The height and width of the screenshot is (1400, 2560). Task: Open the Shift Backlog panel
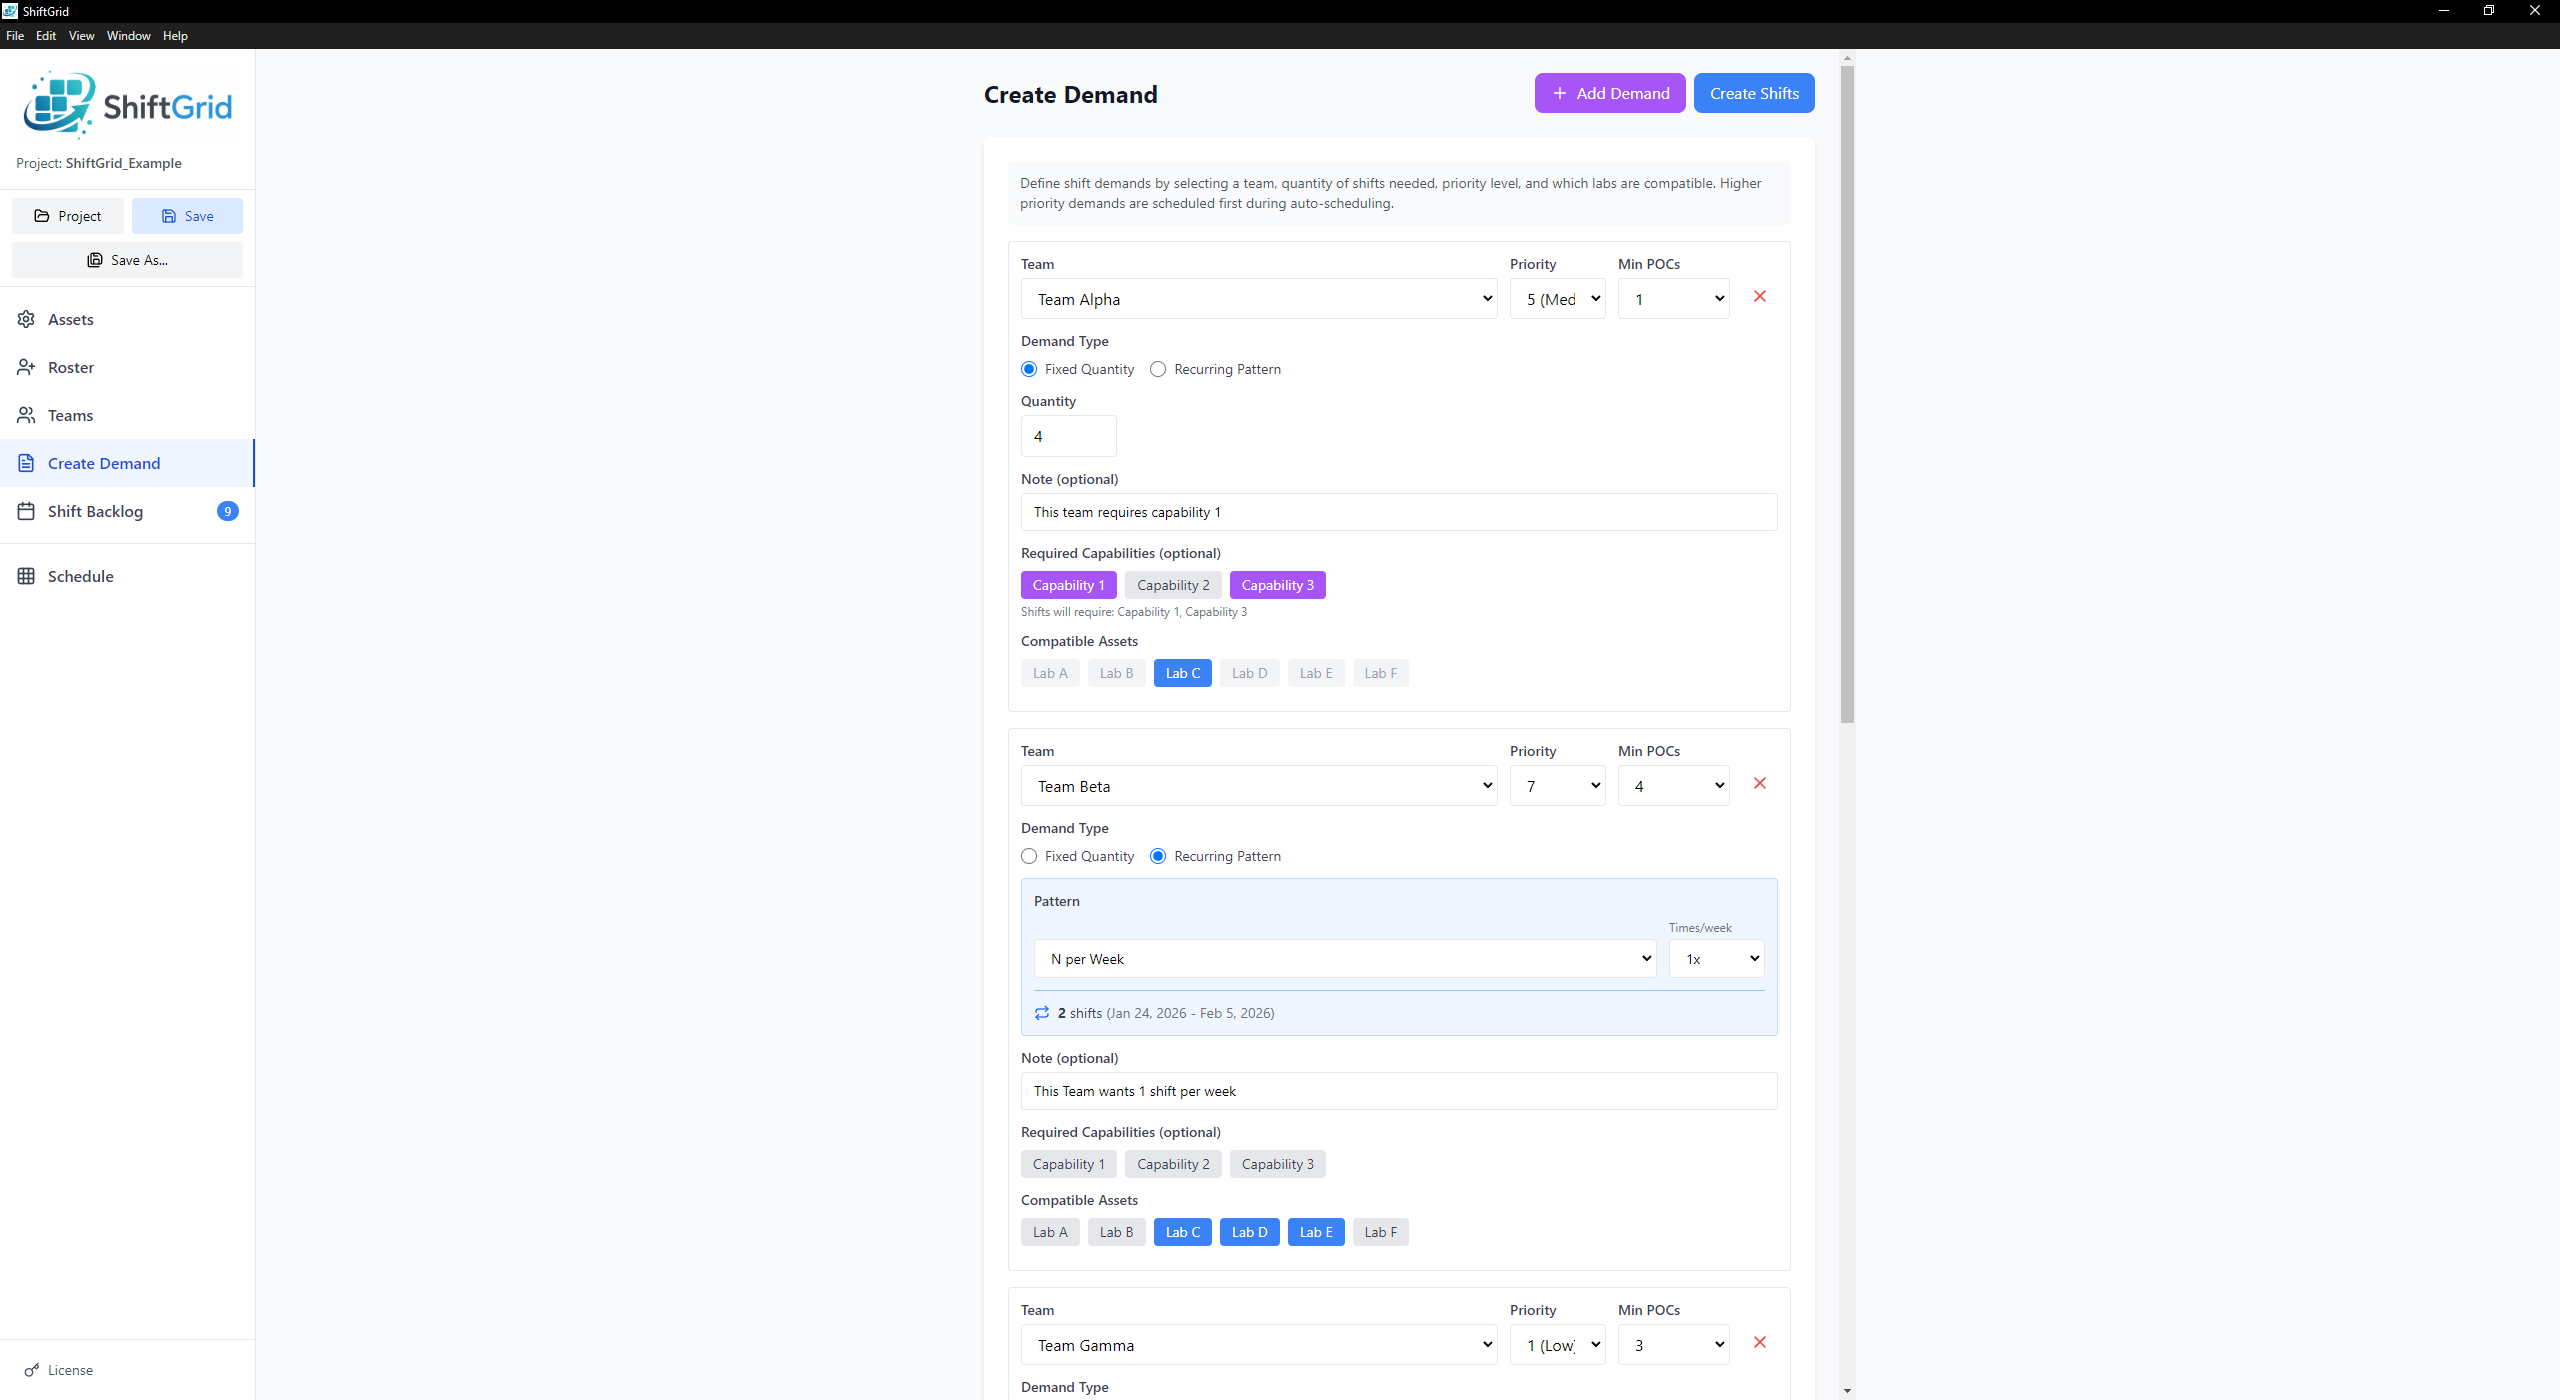[x=96, y=511]
